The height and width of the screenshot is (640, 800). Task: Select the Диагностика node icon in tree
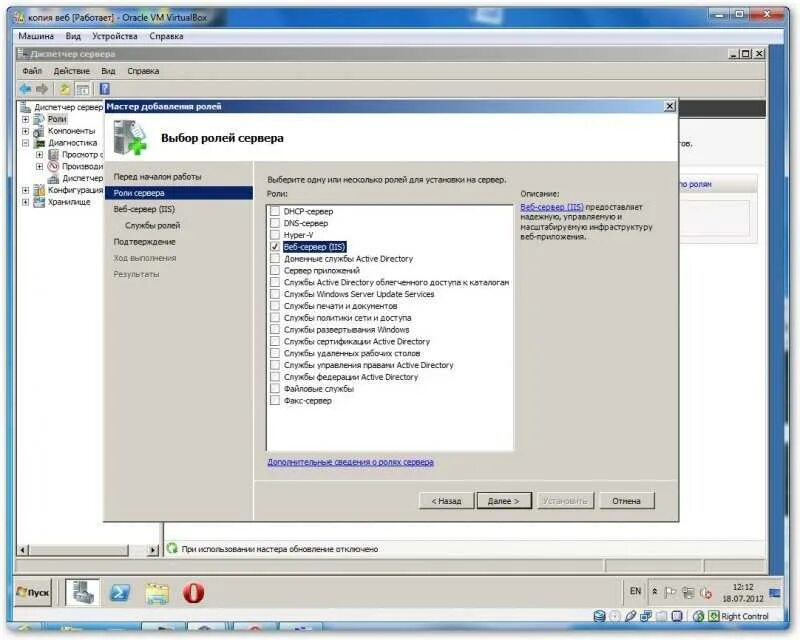[x=39, y=143]
